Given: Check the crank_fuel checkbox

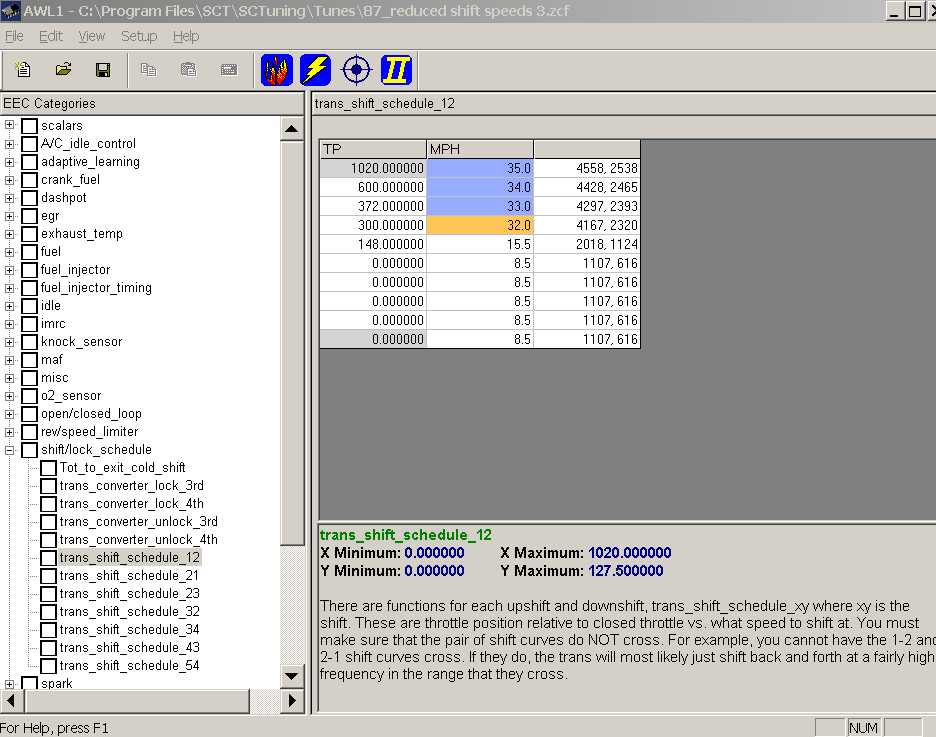Looking at the screenshot, I should [29, 180].
